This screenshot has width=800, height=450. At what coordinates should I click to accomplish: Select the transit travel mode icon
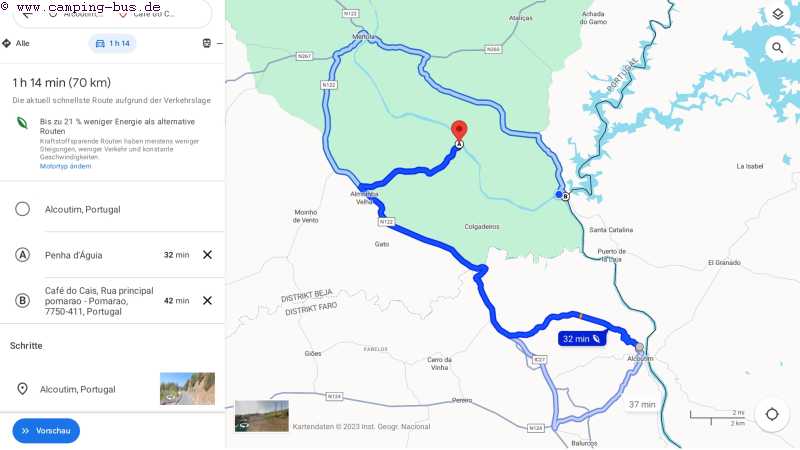[206, 43]
